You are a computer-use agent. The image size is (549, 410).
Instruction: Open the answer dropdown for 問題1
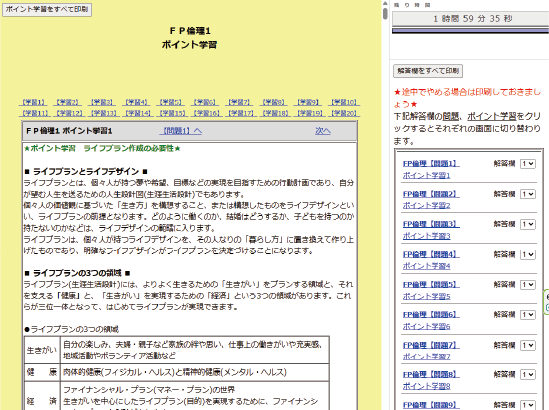(x=528, y=164)
